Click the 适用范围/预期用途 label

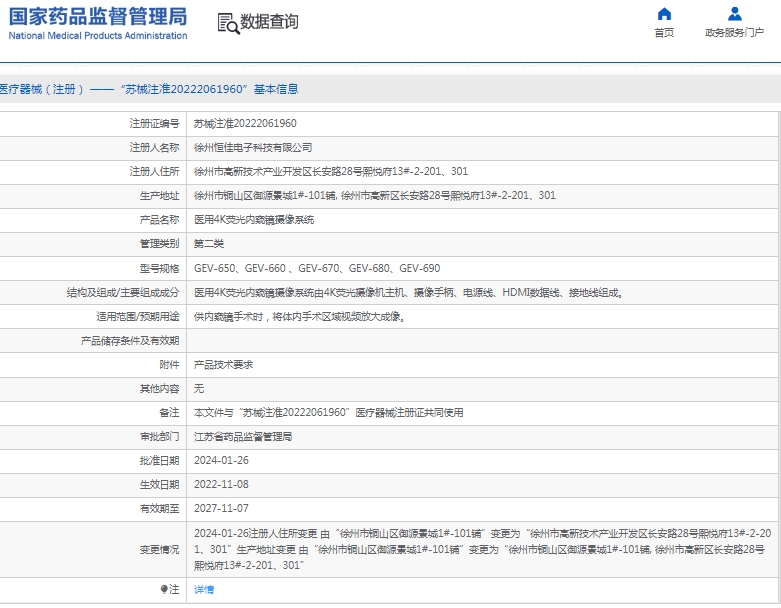tap(137, 316)
